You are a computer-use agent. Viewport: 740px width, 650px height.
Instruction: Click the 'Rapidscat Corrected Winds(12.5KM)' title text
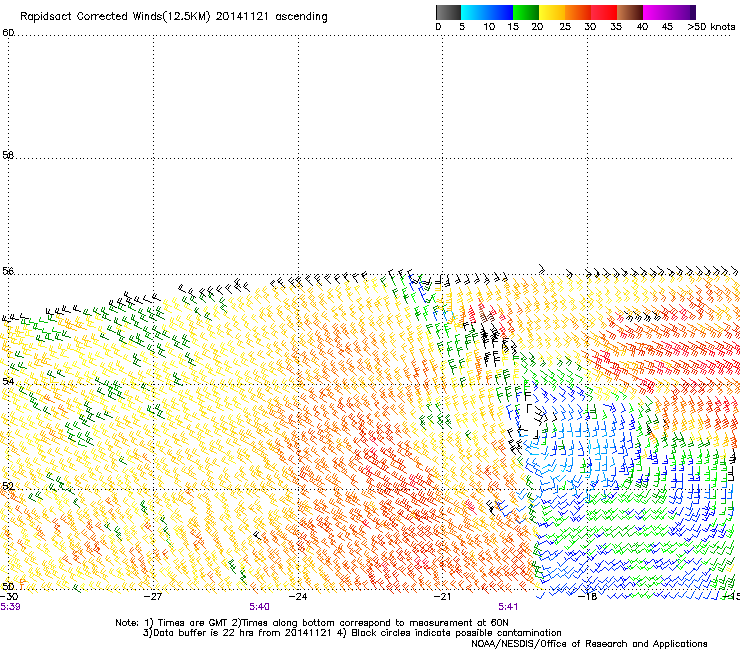(115, 17)
